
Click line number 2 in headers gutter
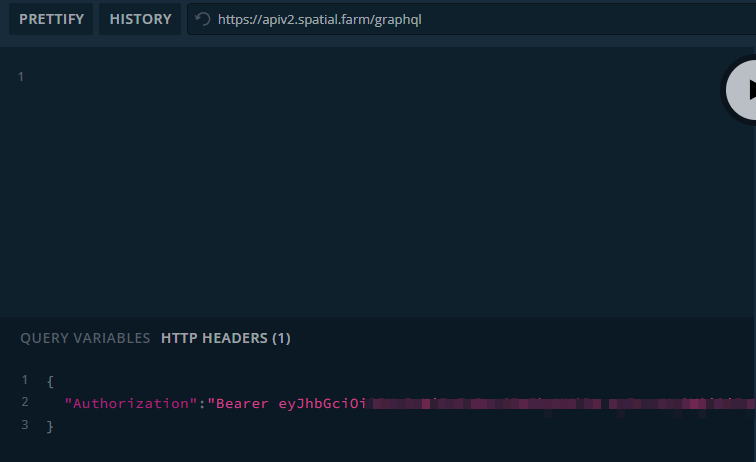coord(25,402)
